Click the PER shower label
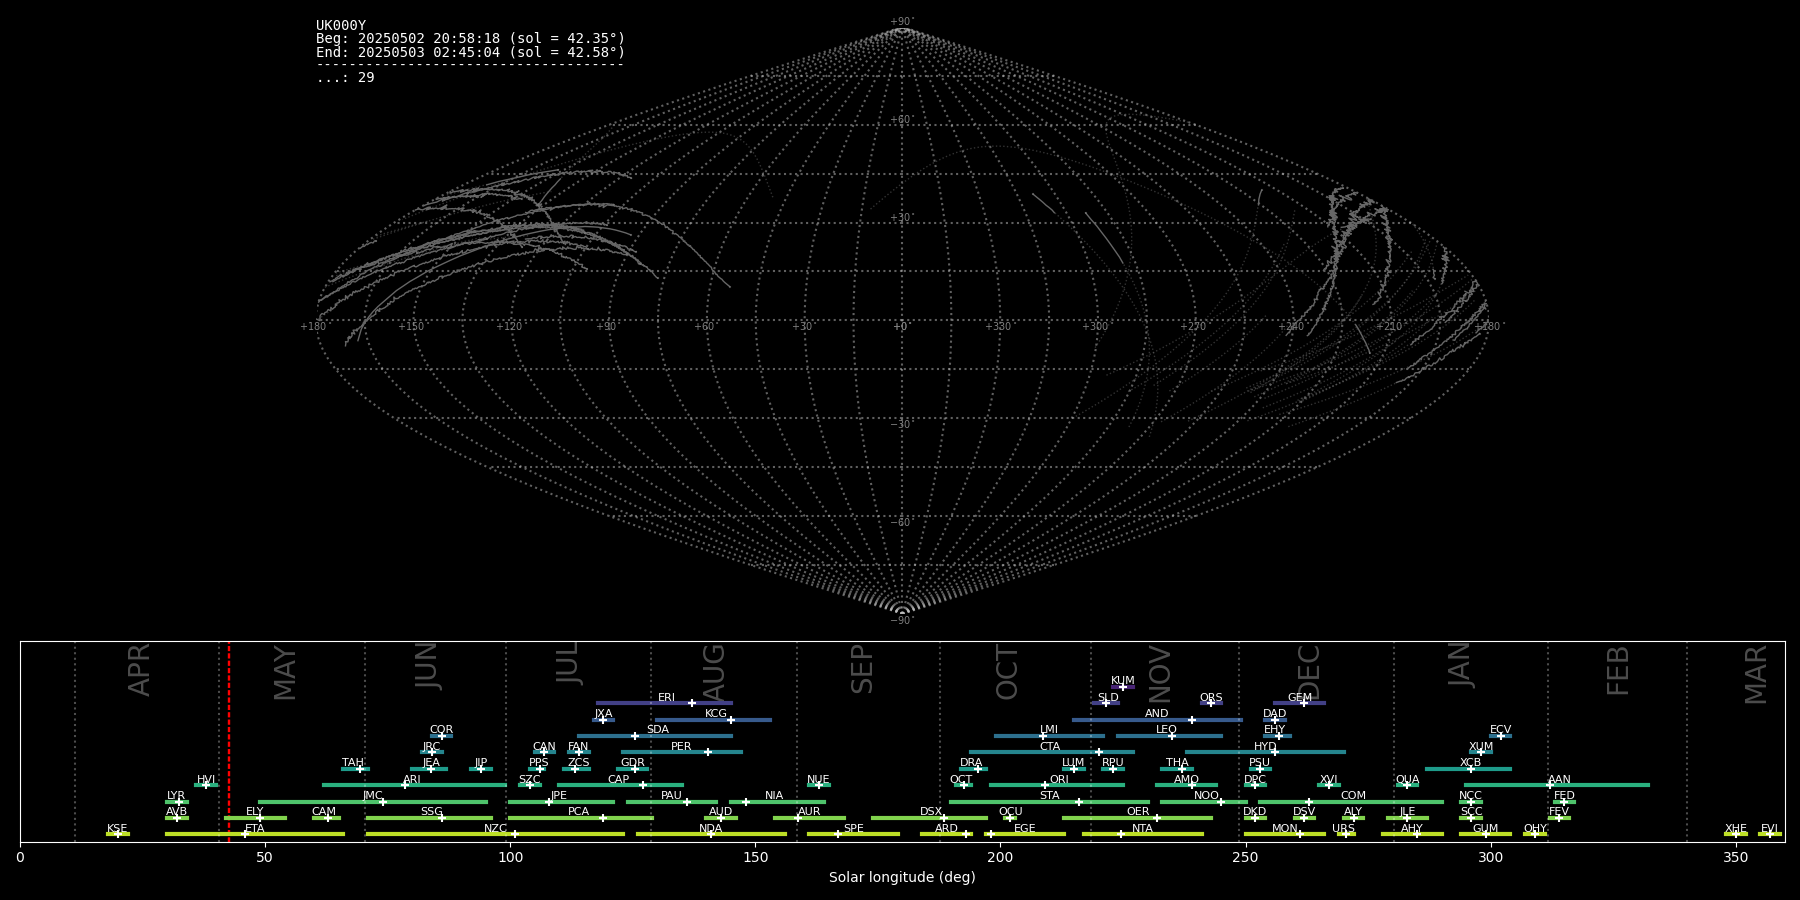The height and width of the screenshot is (900, 1800). [x=681, y=747]
